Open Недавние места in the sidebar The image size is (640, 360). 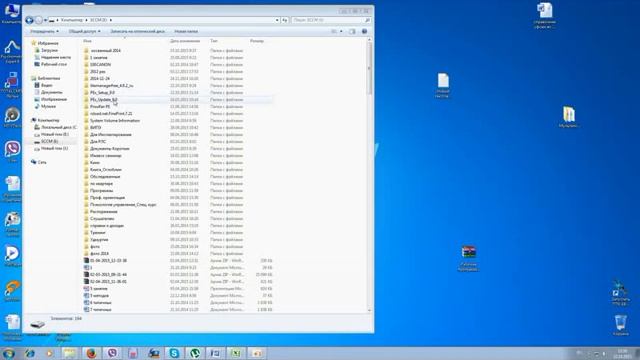tap(56, 58)
